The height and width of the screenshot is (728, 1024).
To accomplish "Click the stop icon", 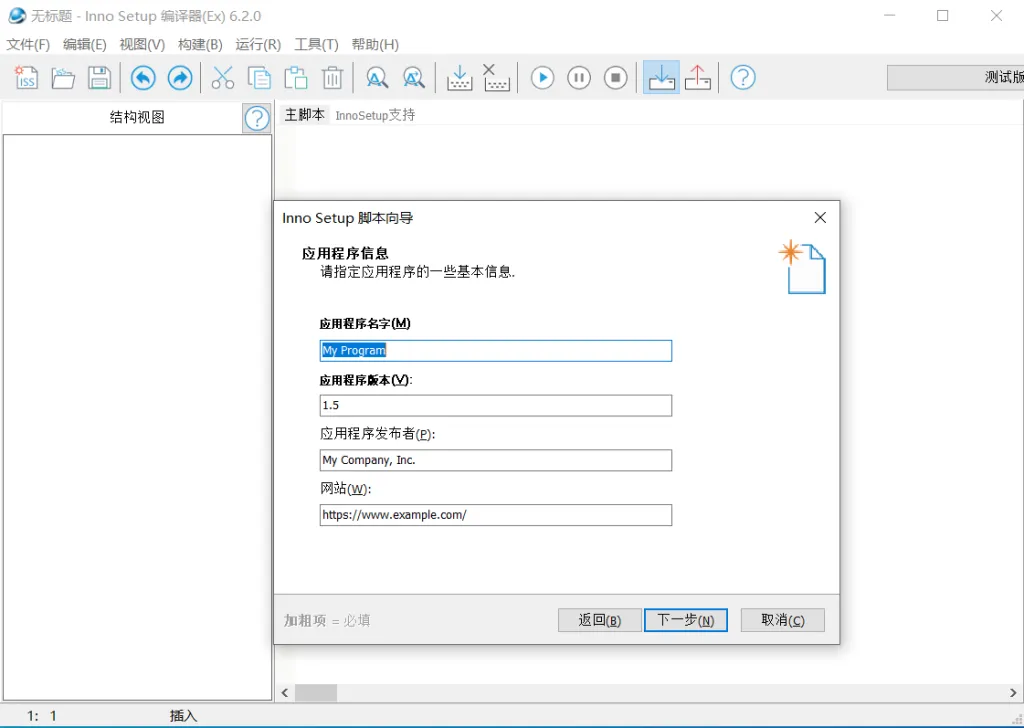I will click(x=615, y=78).
